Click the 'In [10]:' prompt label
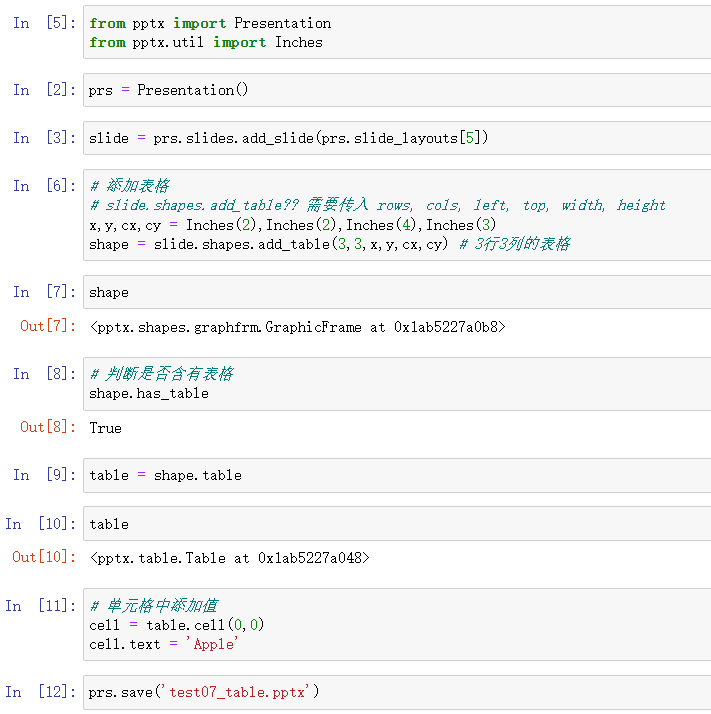 tap(41, 524)
